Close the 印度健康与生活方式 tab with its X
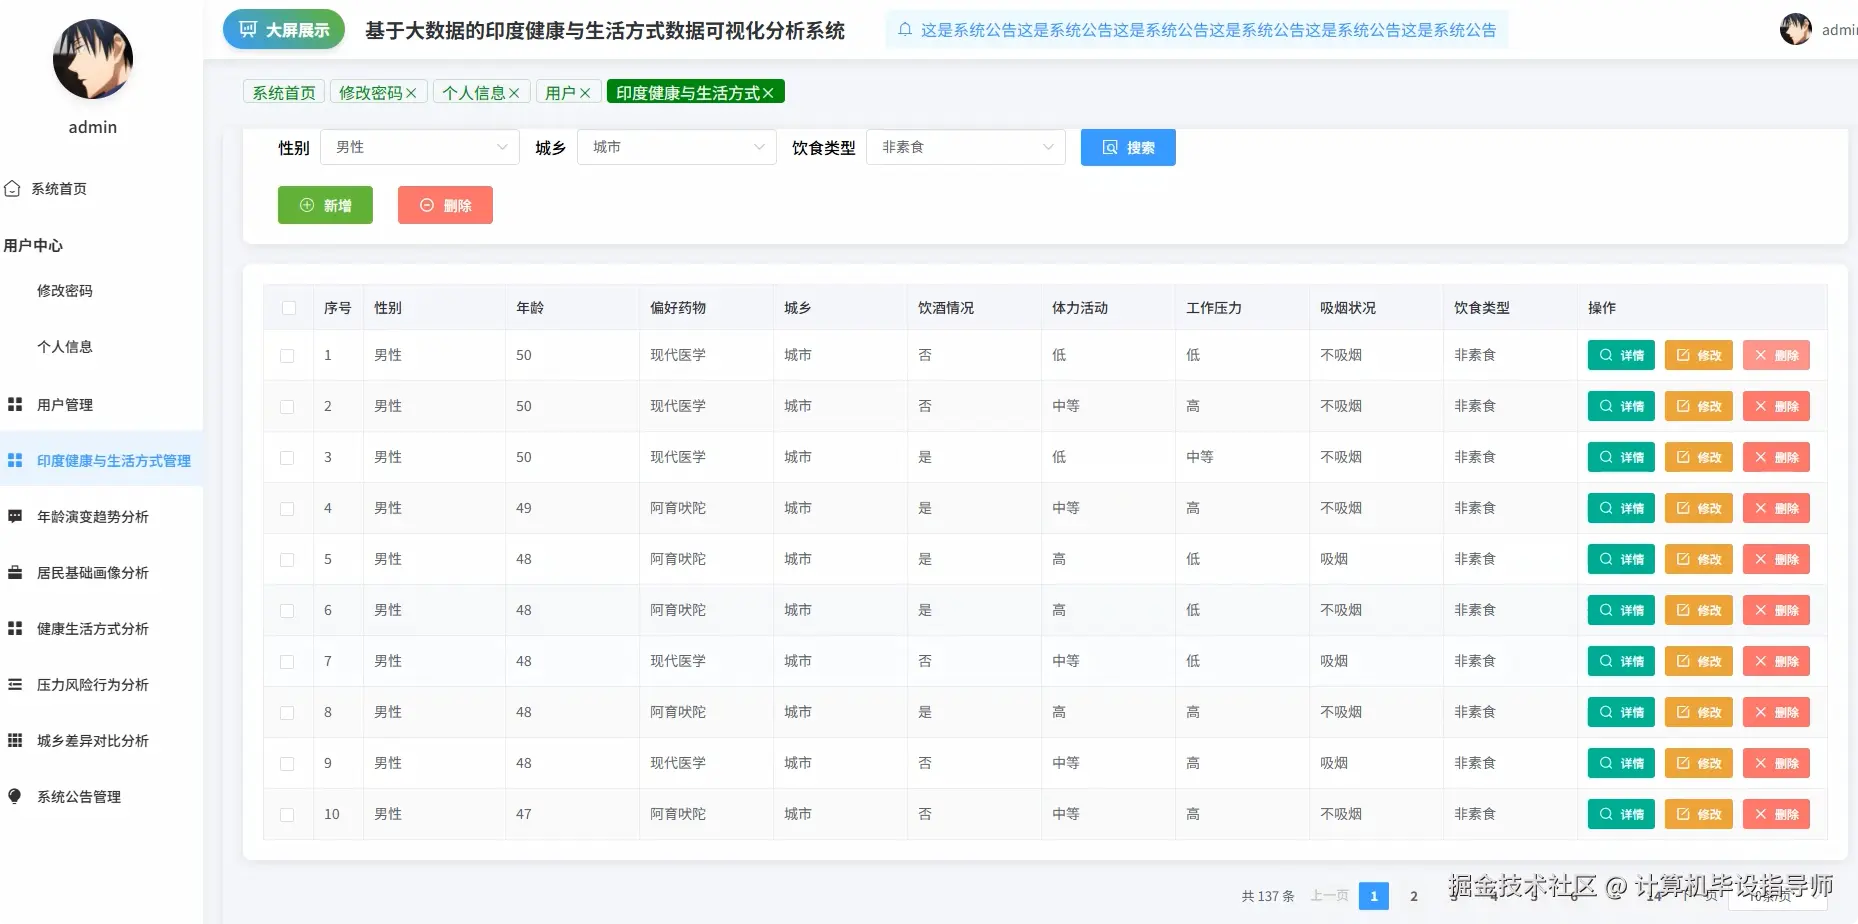 768,93
